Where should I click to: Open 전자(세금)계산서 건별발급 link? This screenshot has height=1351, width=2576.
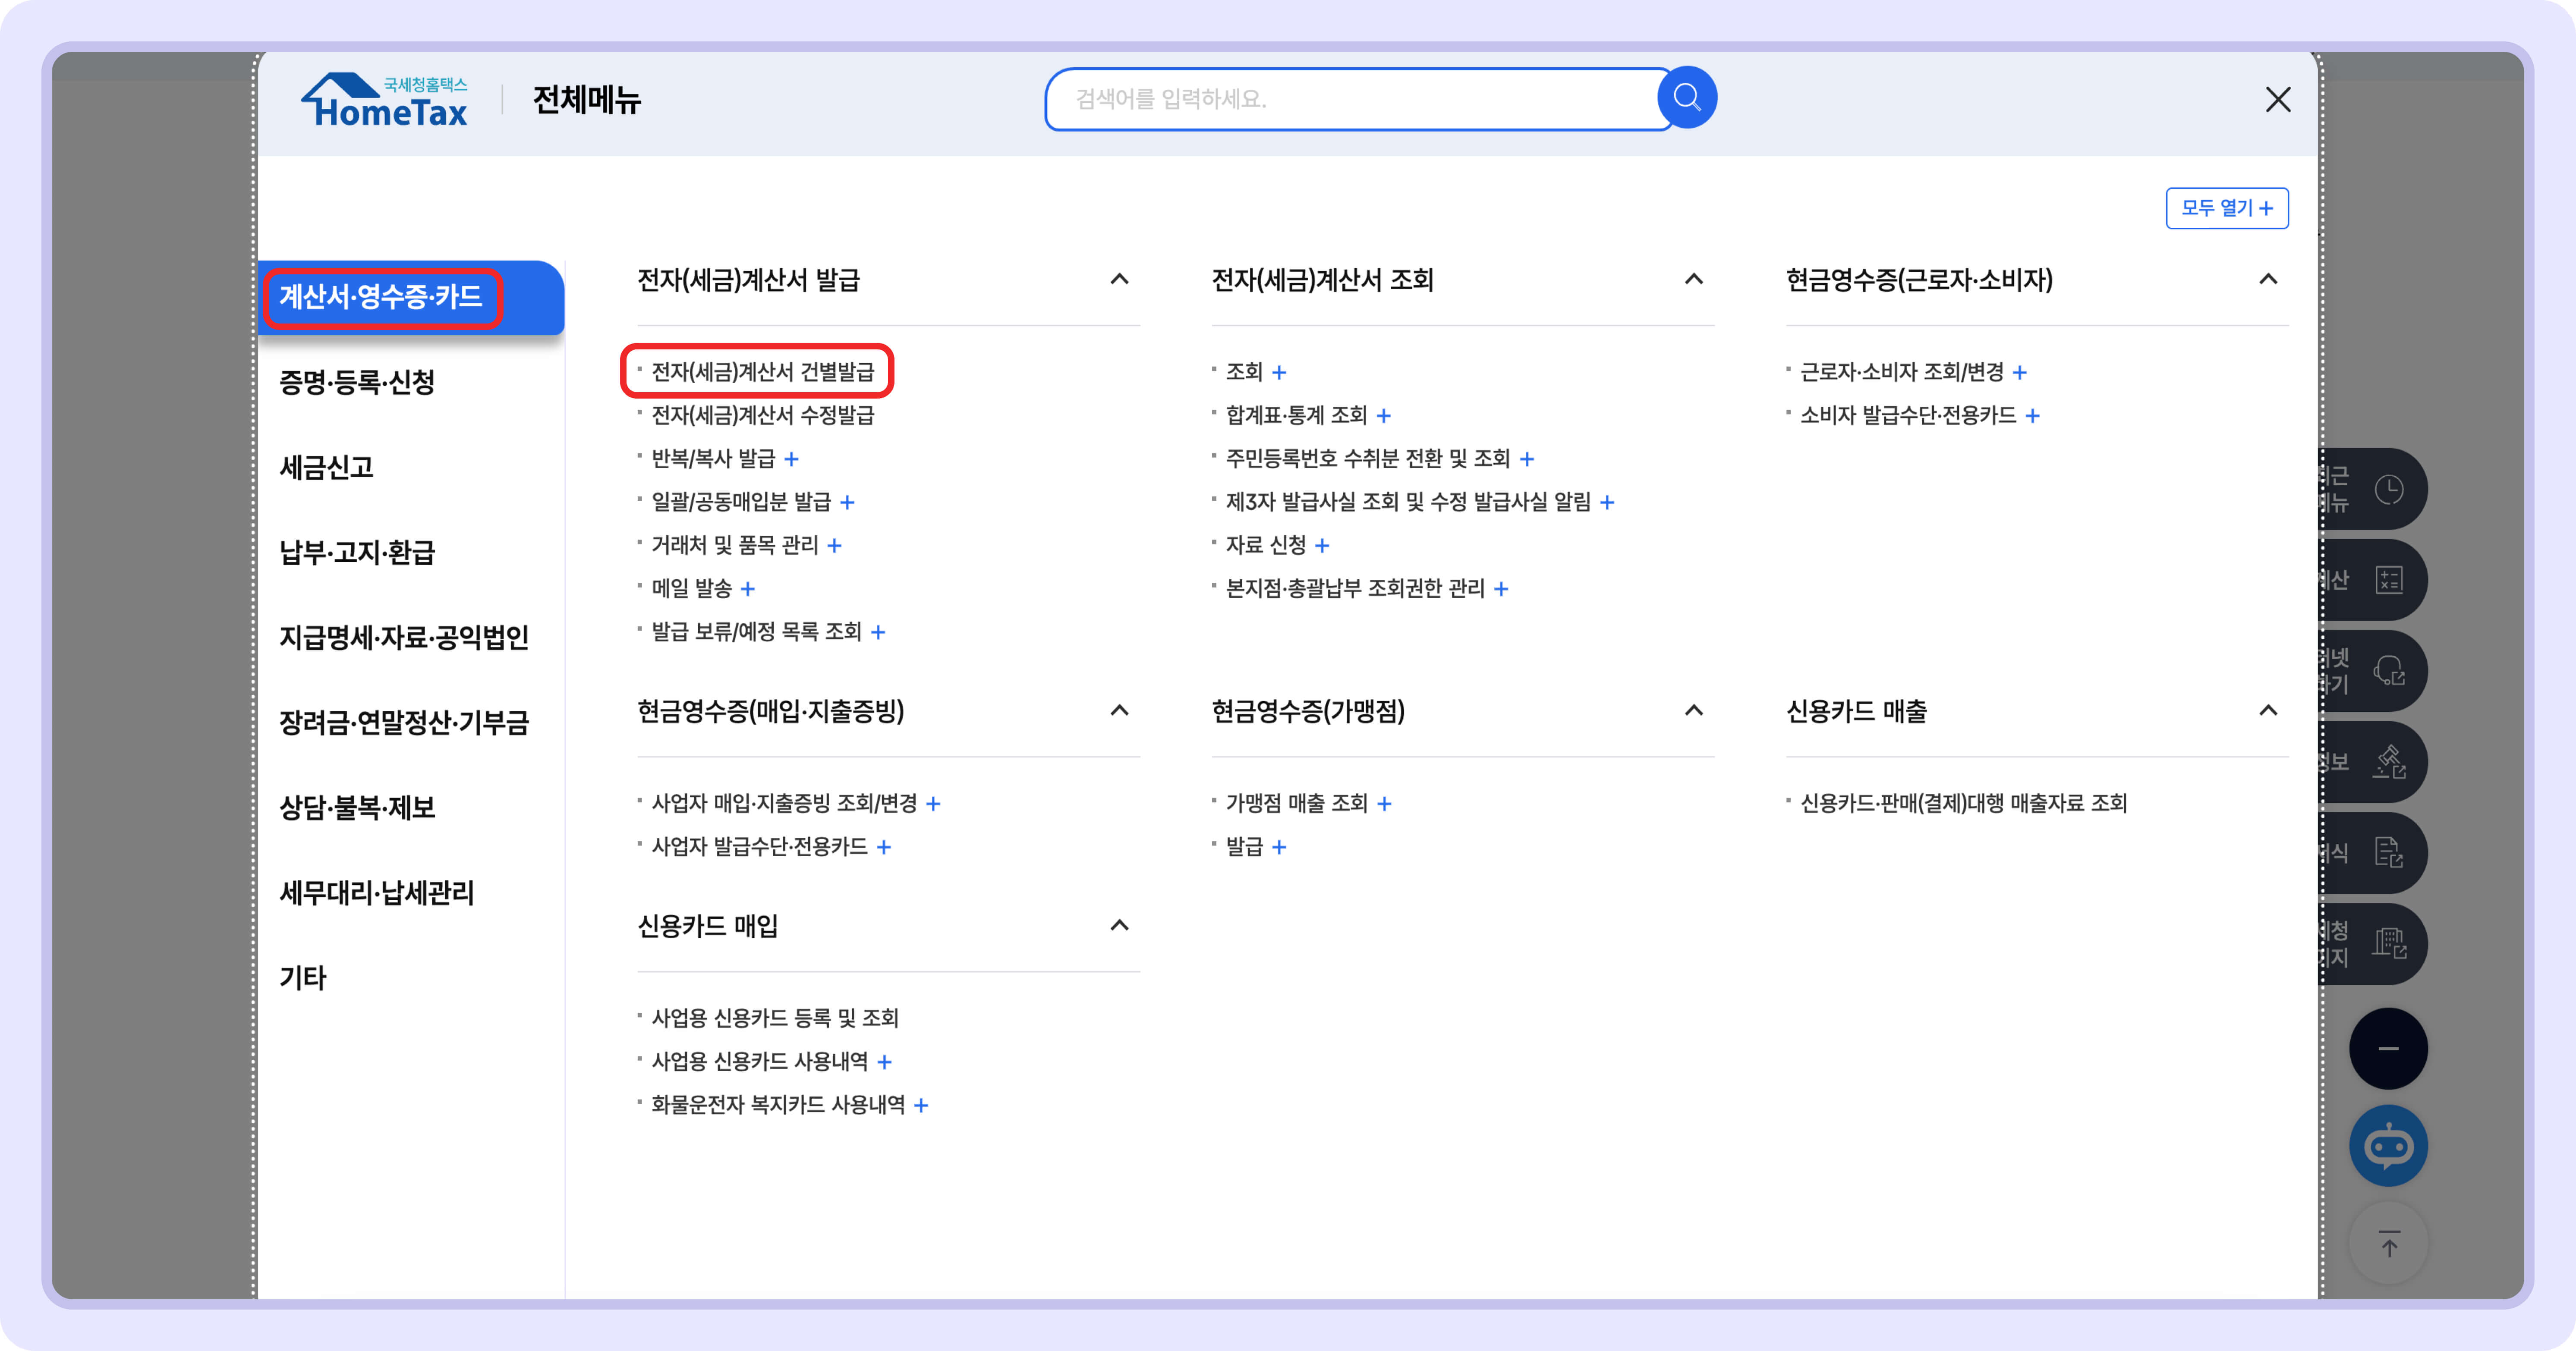(762, 372)
